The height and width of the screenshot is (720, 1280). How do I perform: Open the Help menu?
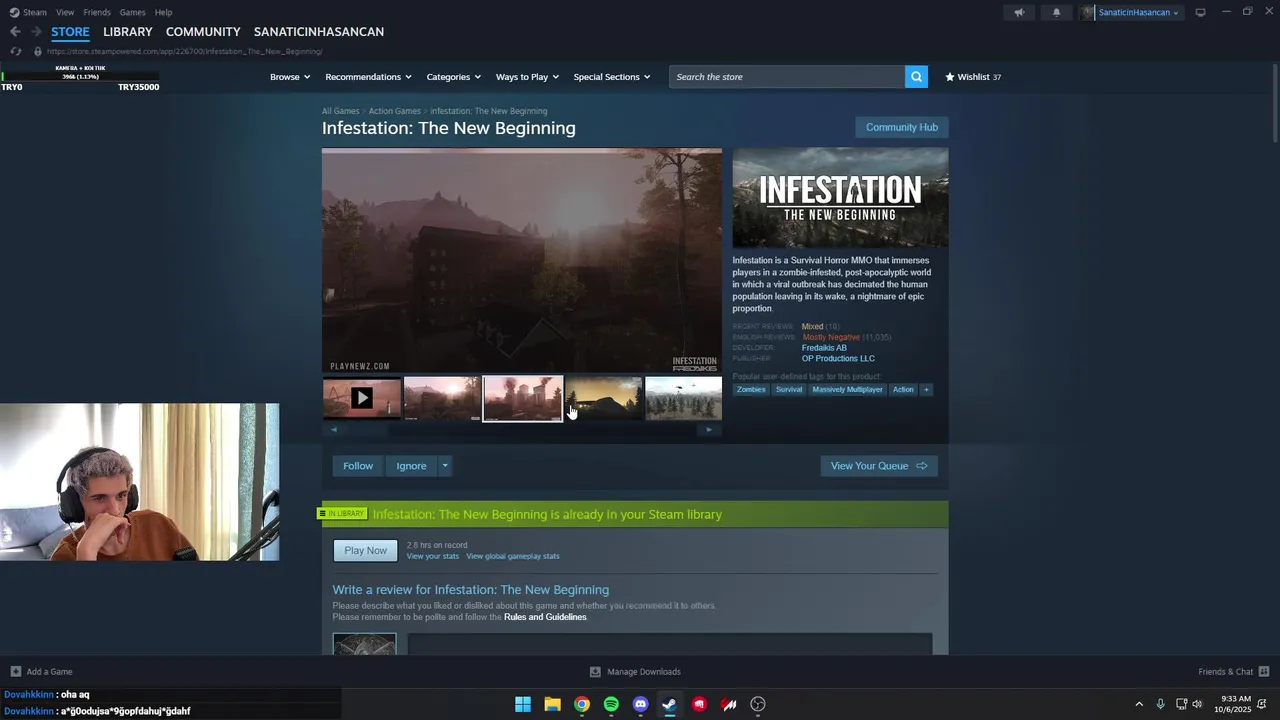(x=164, y=12)
